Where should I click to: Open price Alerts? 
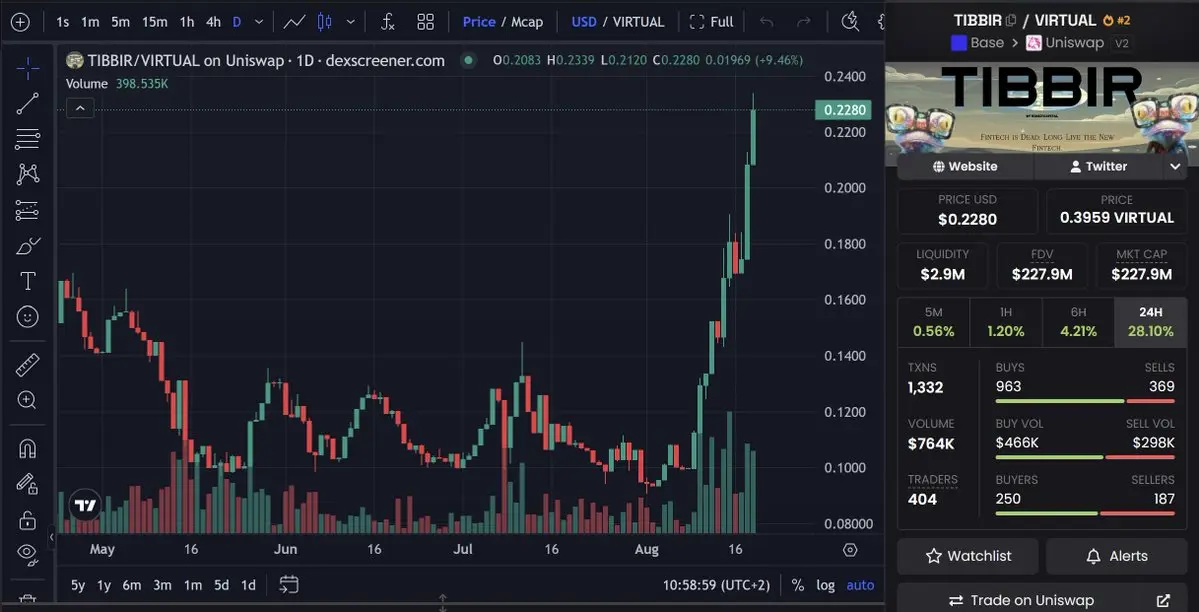pyautogui.click(x=1116, y=556)
